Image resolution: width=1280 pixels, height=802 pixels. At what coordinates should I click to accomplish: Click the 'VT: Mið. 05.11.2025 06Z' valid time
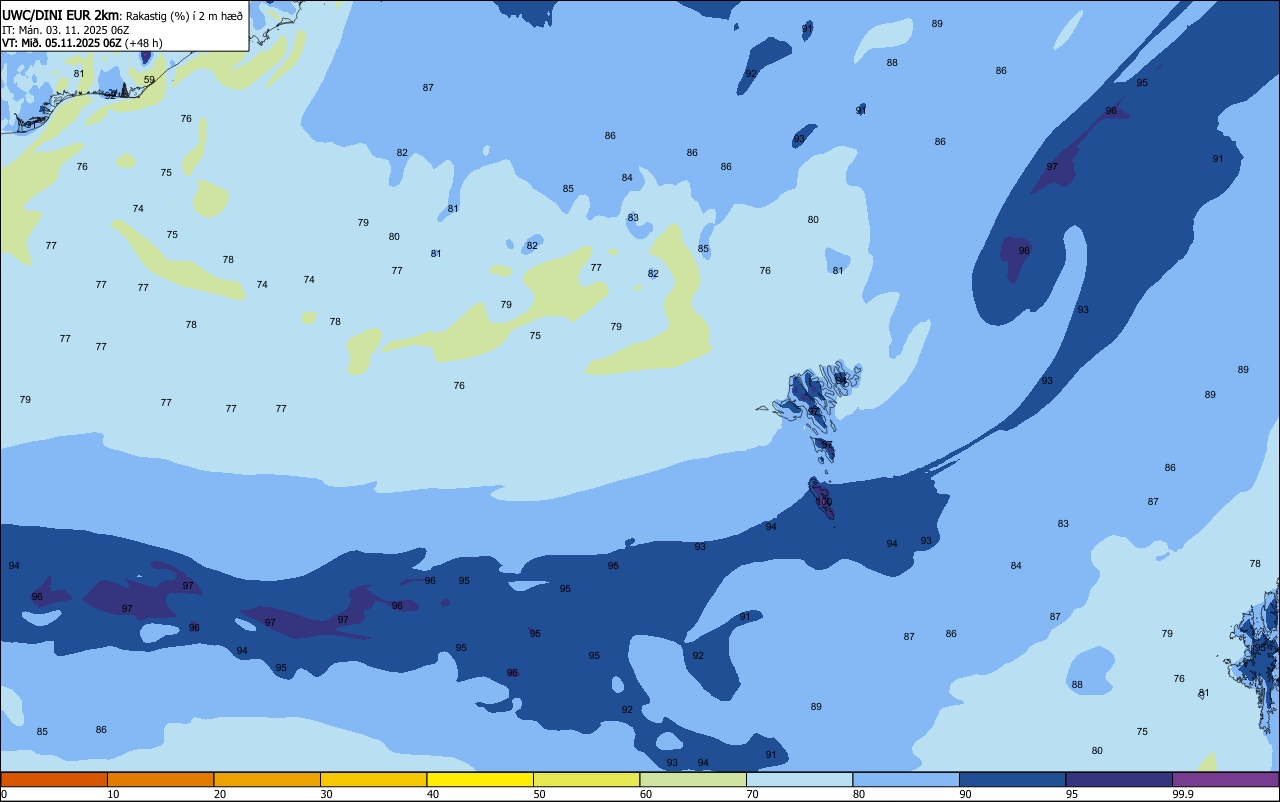coord(62,42)
